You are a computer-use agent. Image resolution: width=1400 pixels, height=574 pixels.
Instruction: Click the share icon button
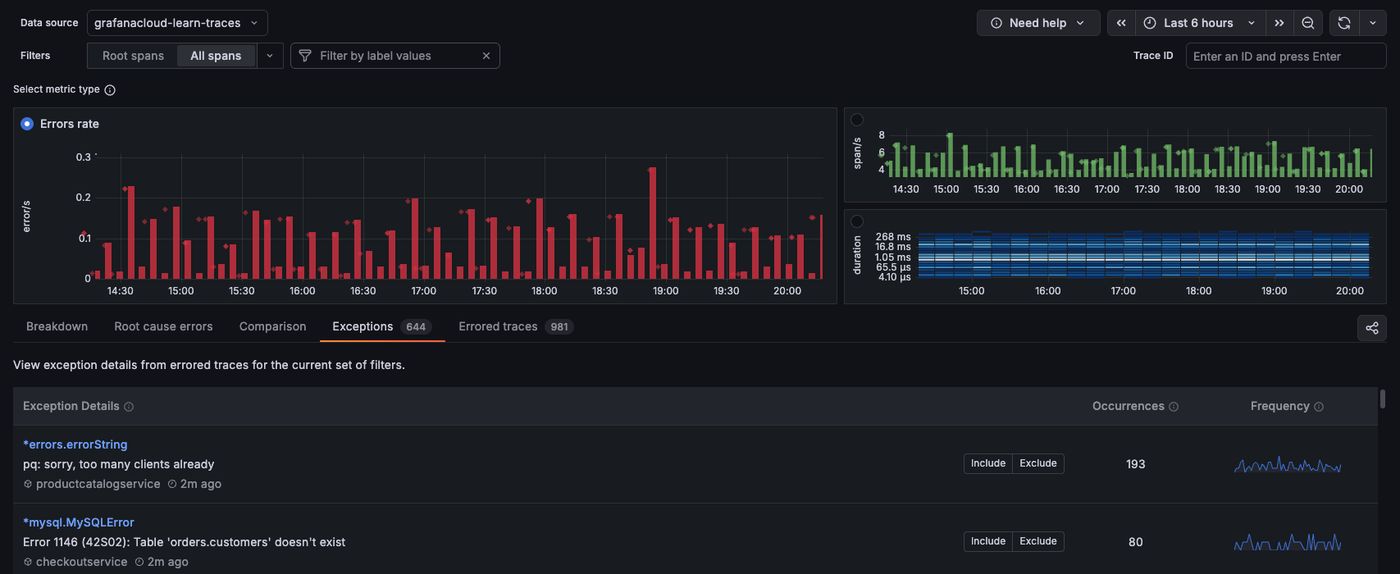pos(1371,328)
